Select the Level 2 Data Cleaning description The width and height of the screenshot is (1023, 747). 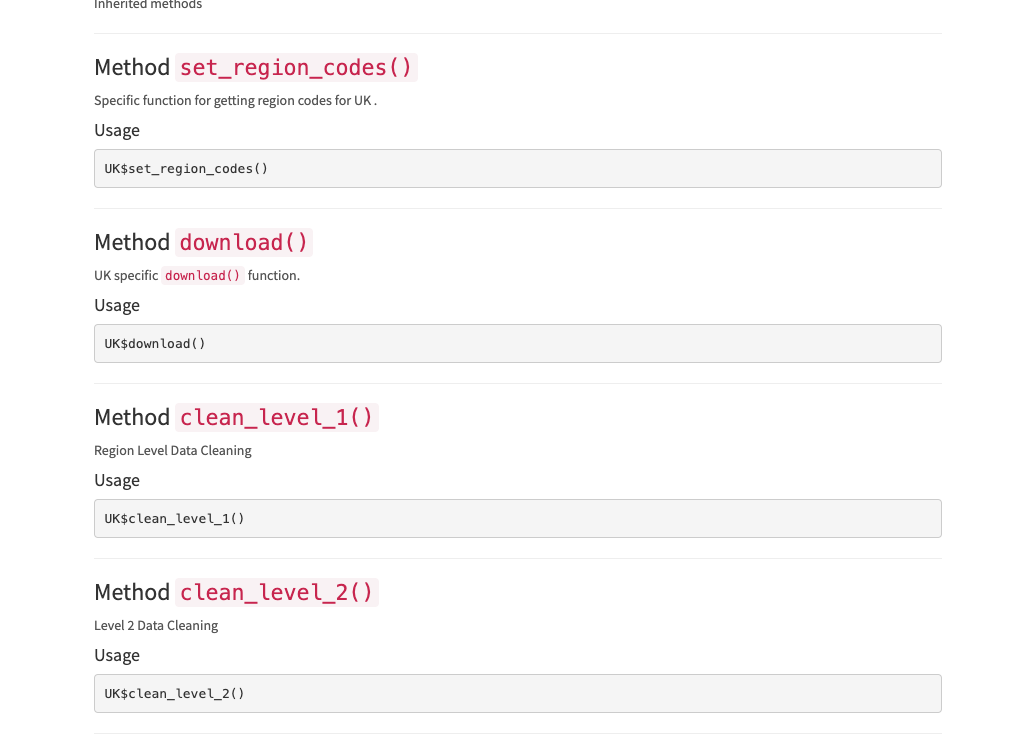[156, 625]
